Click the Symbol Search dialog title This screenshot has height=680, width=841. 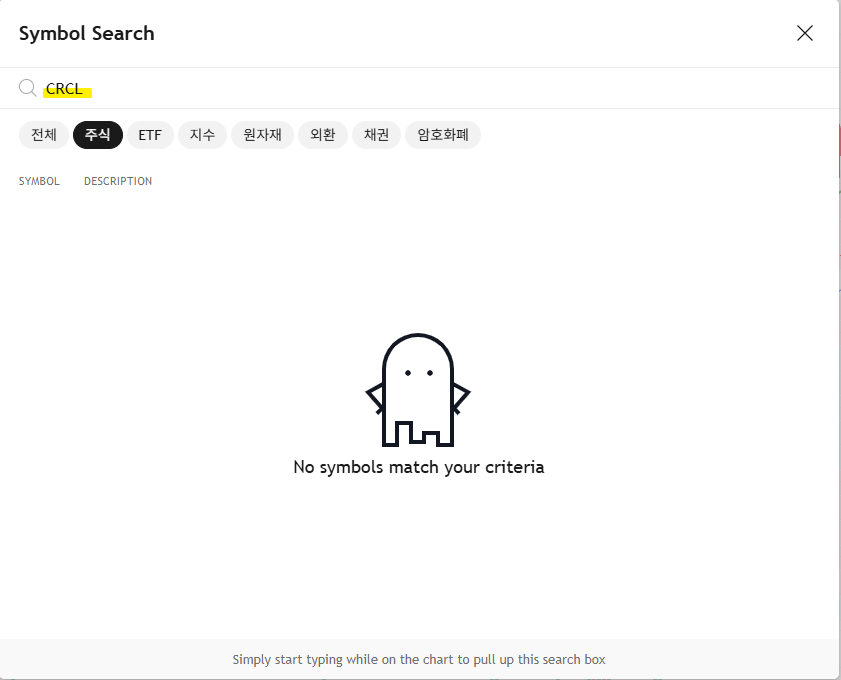[87, 33]
